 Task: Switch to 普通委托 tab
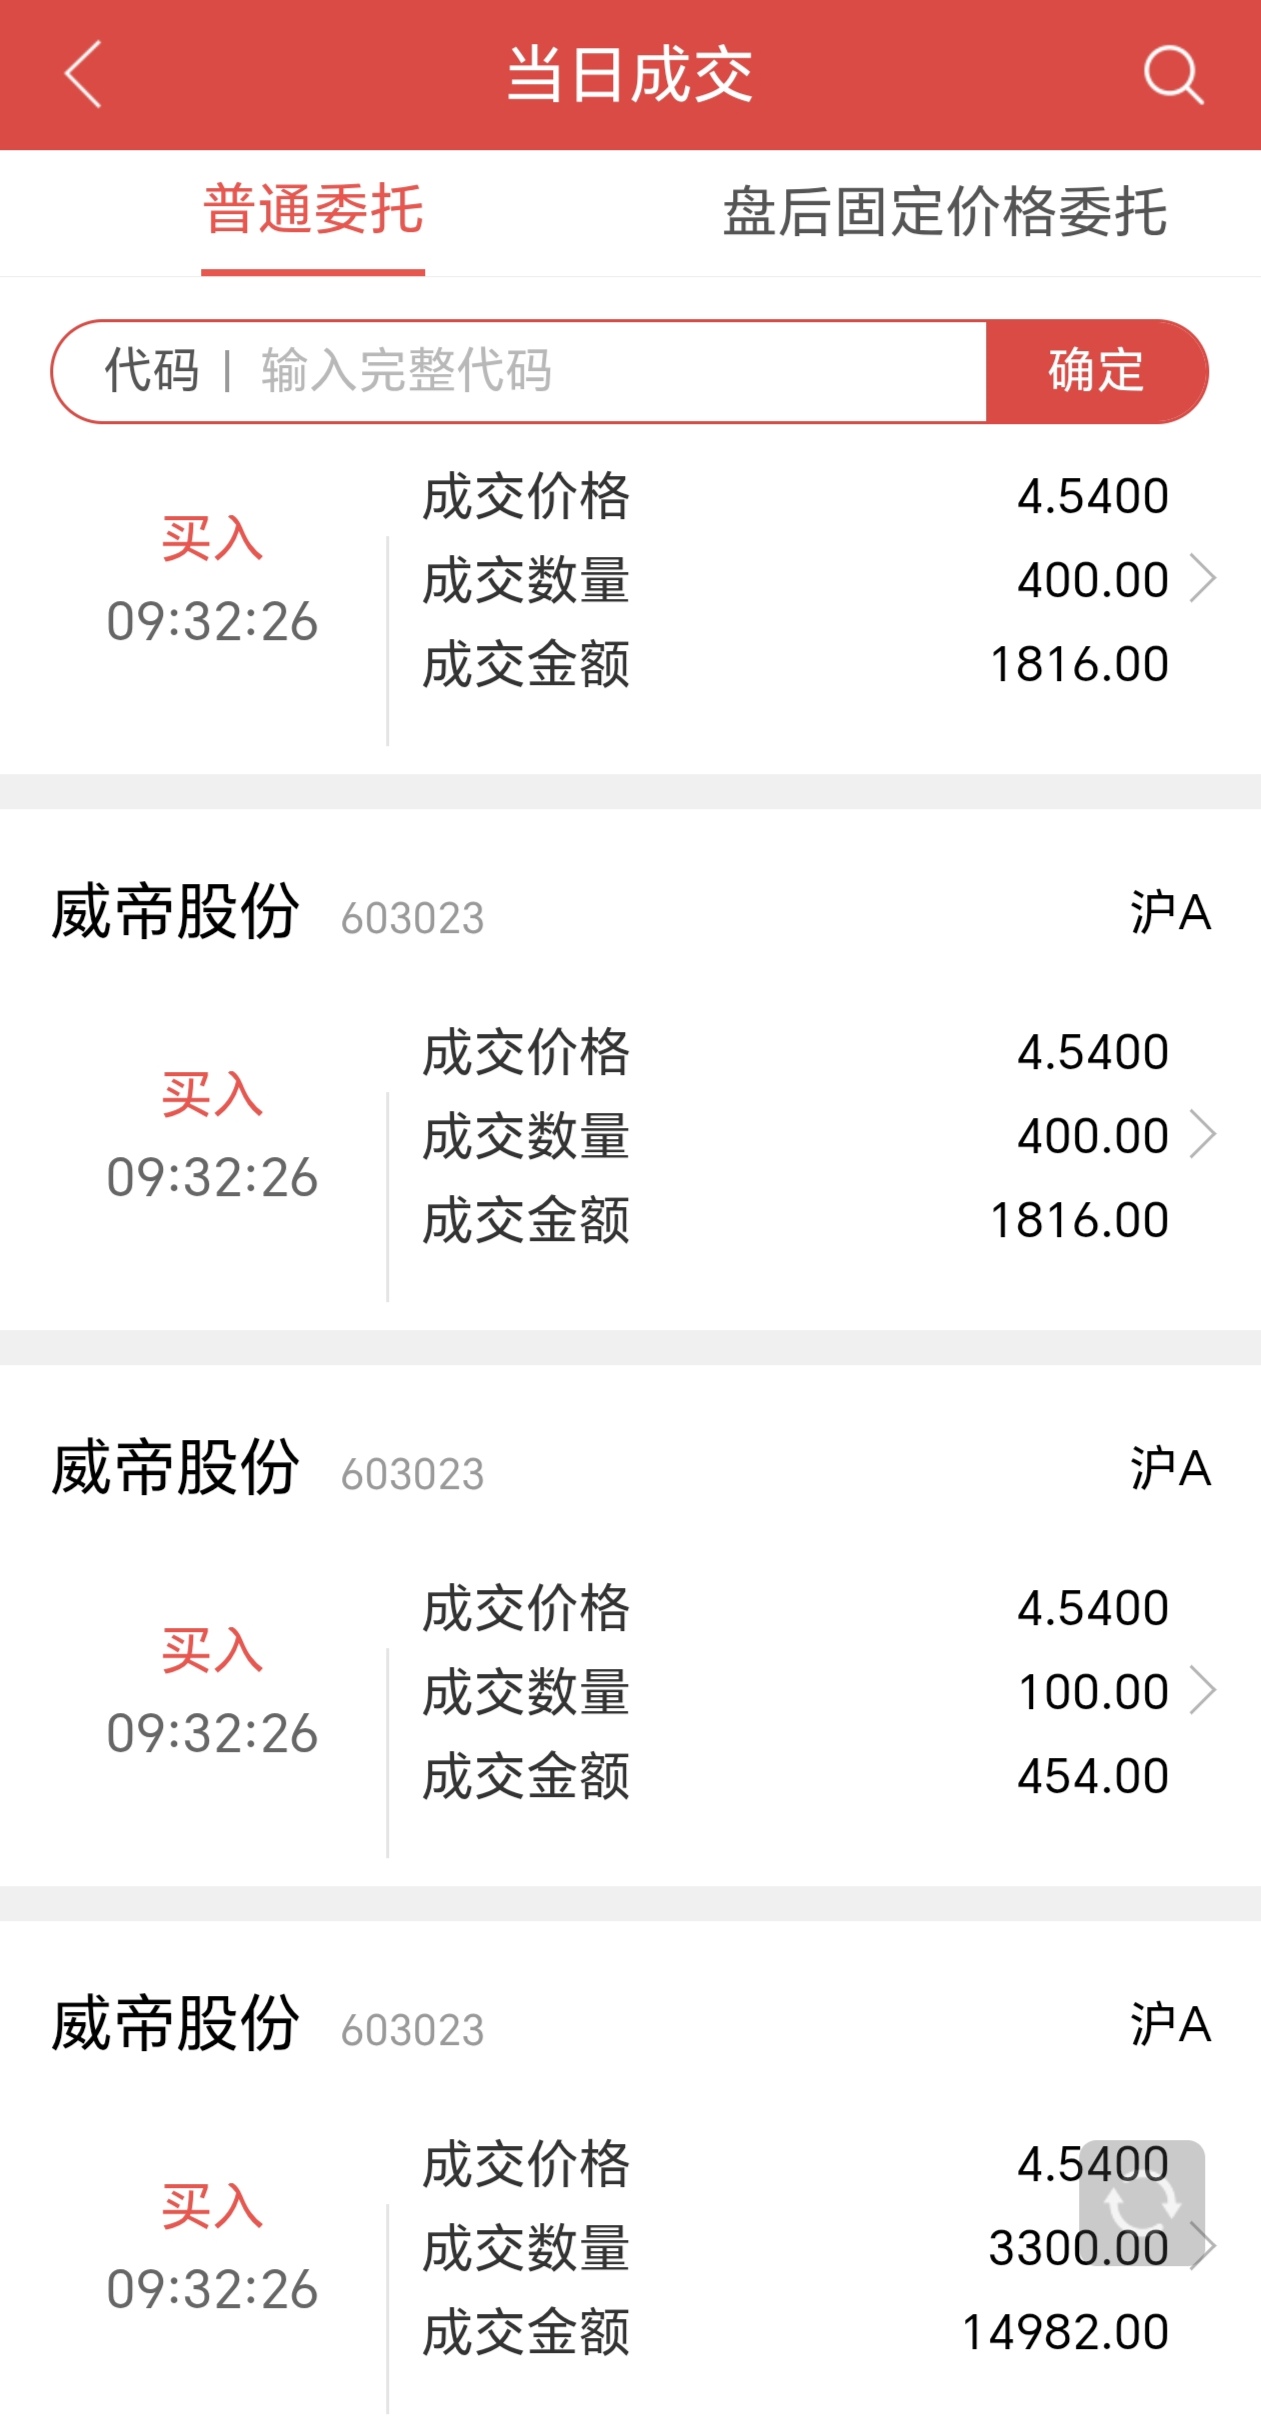(x=313, y=211)
